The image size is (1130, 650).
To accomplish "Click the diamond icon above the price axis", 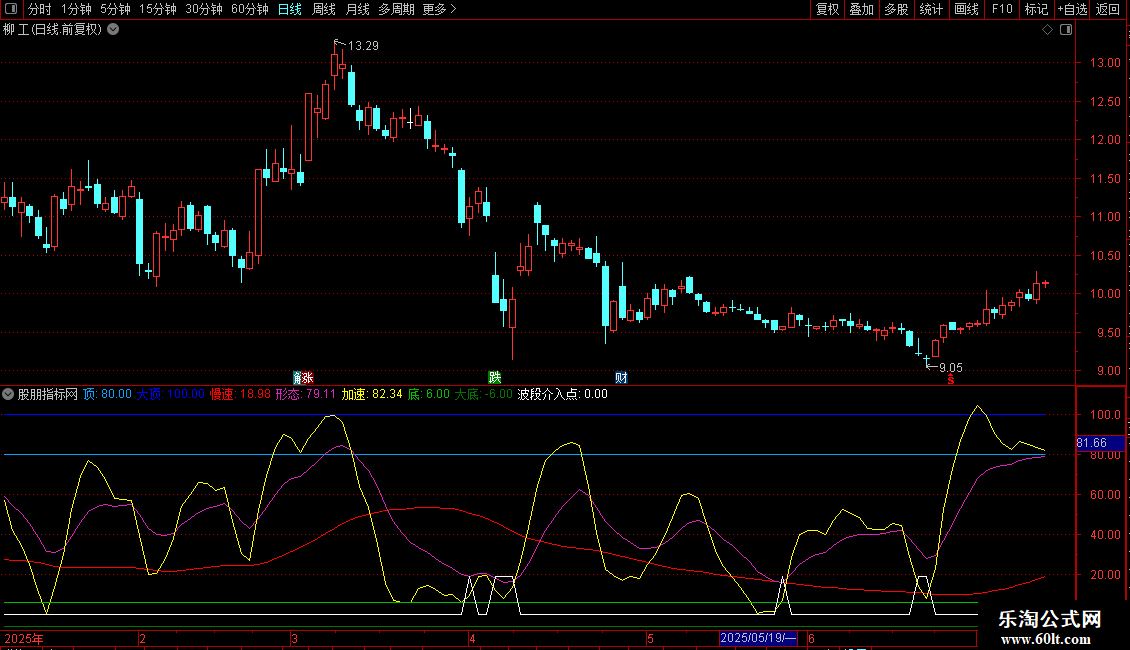I will coord(1047,30).
